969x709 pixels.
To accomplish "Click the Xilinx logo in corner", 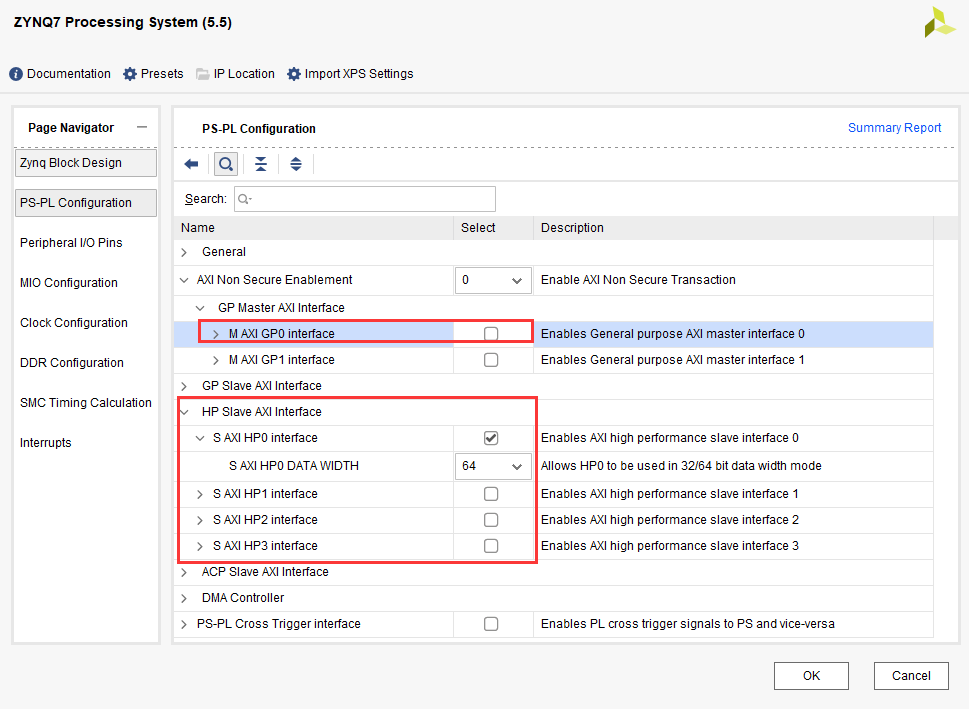I will pyautogui.click(x=939, y=23).
